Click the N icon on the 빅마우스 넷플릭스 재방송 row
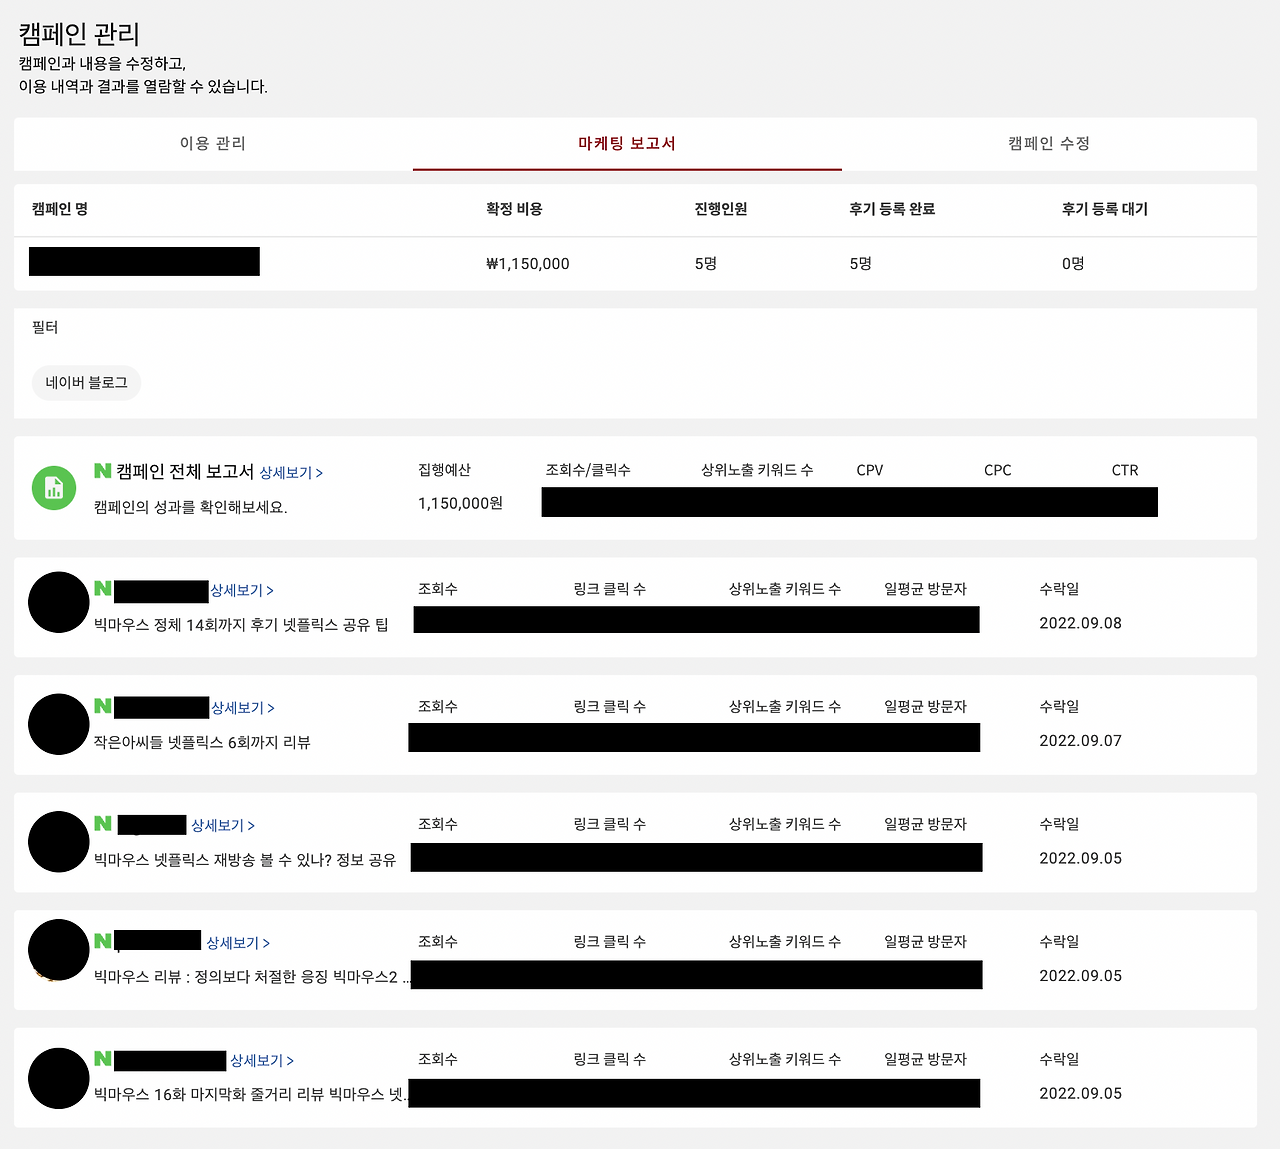Screen dimensions: 1280x1149 pos(103,824)
